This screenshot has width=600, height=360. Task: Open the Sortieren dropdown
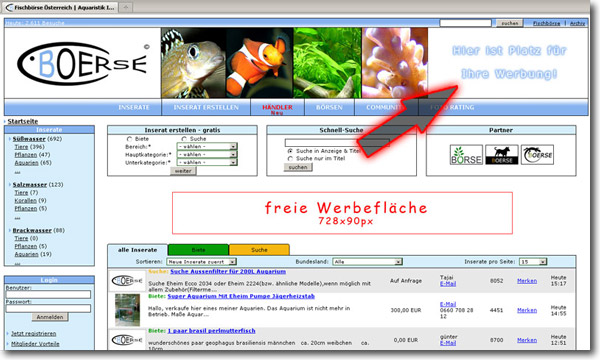tap(202, 262)
